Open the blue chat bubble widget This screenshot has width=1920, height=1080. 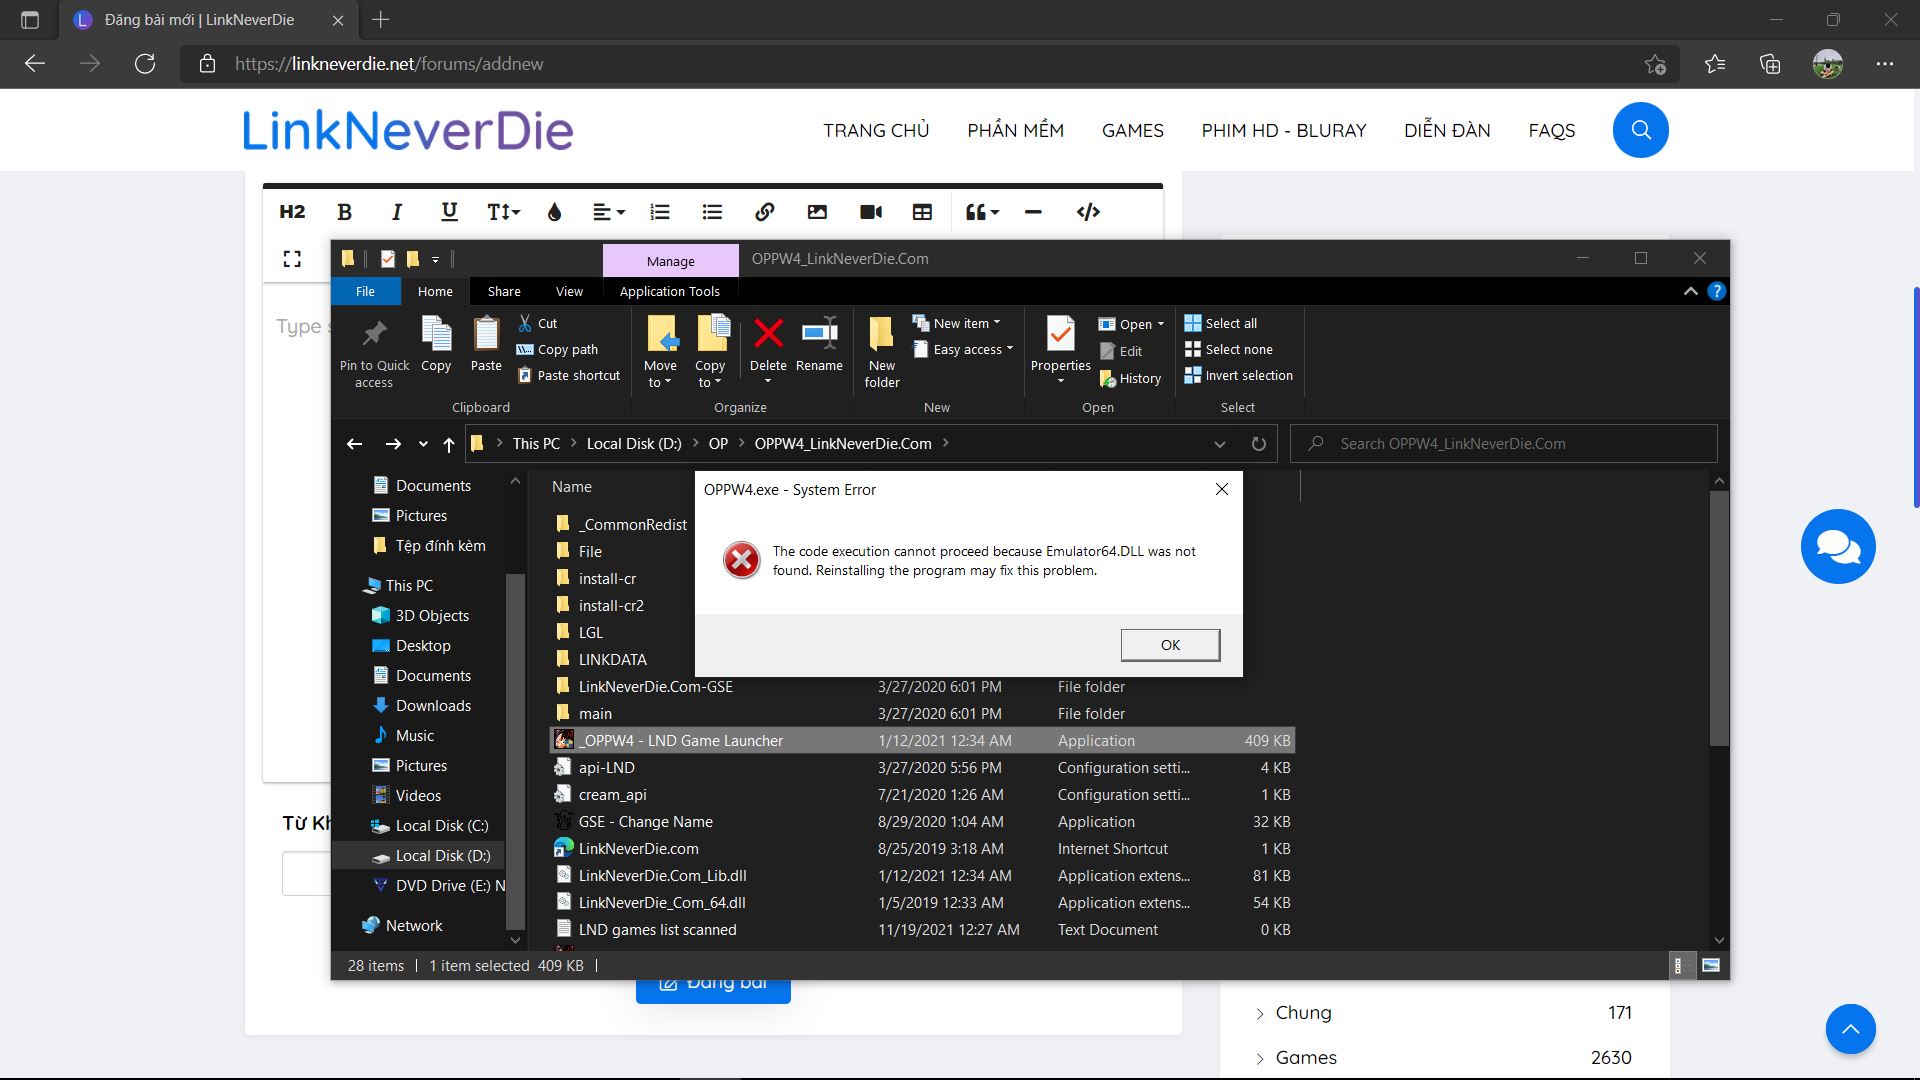point(1837,547)
